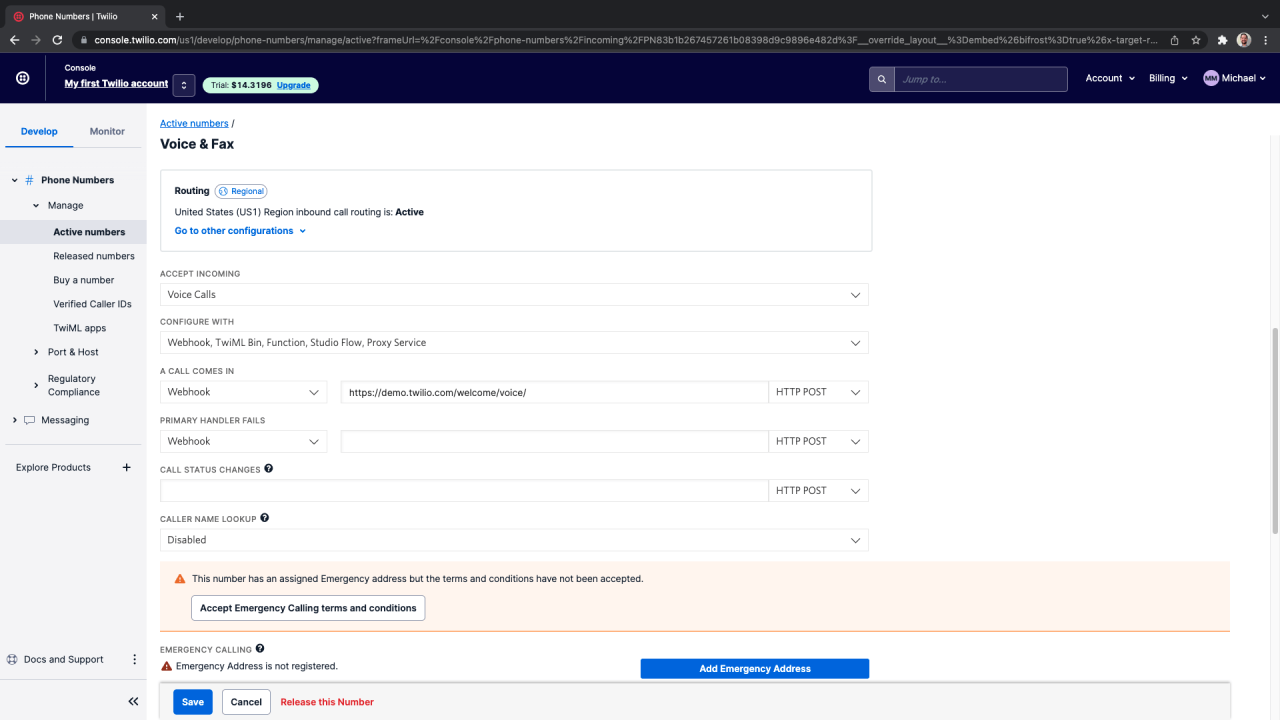Open the Account menu
The width and height of the screenshot is (1280, 720).
click(1110, 78)
